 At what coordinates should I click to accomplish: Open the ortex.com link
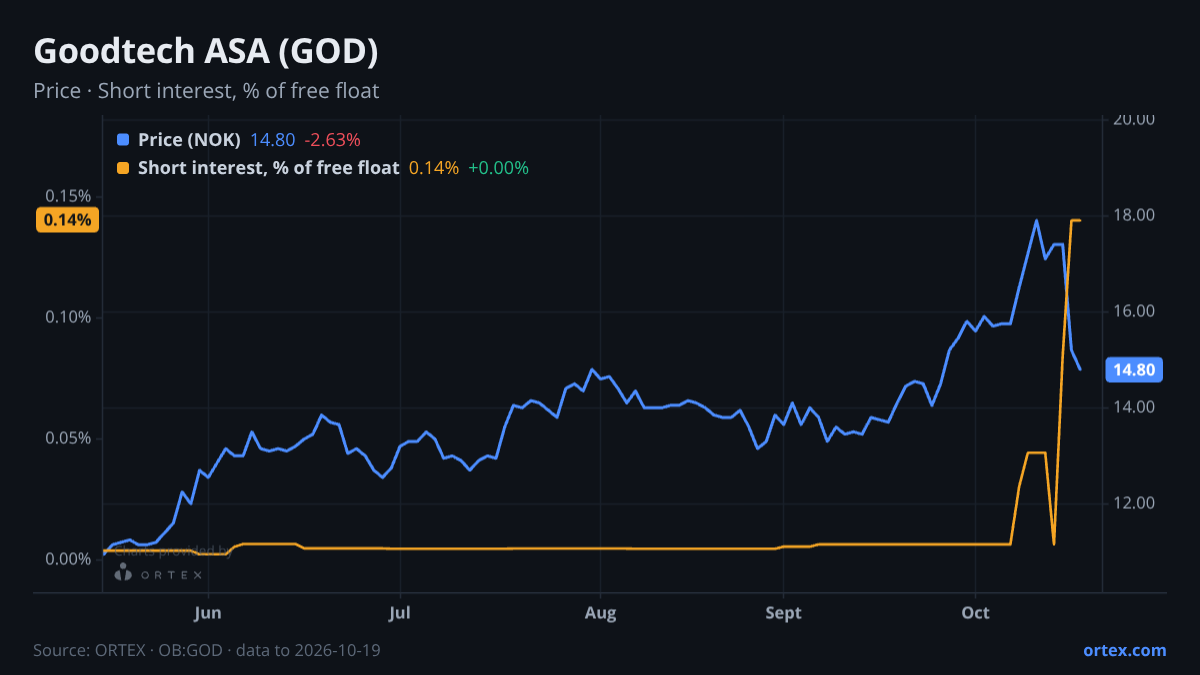(1124, 650)
